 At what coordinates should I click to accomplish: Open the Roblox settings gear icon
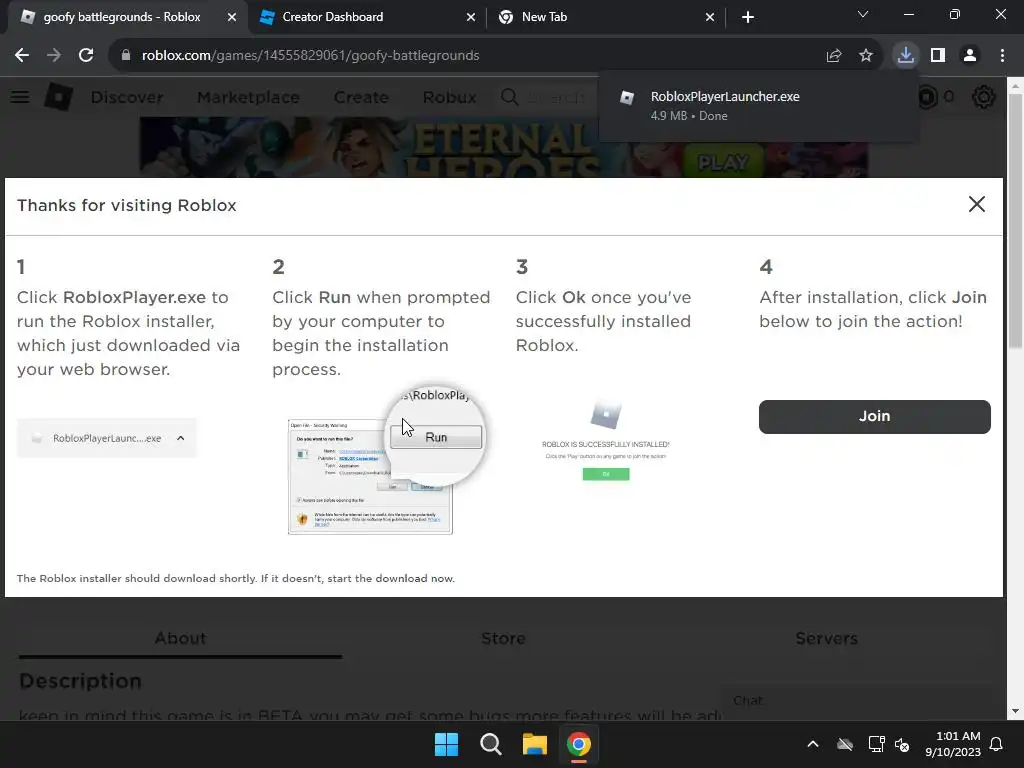point(984,97)
